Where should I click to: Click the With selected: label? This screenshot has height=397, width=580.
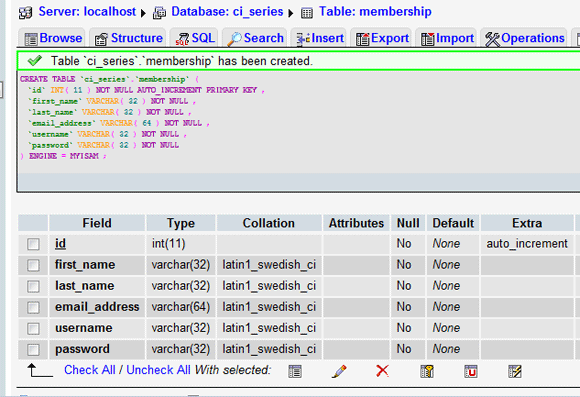pyautogui.click(x=233, y=370)
